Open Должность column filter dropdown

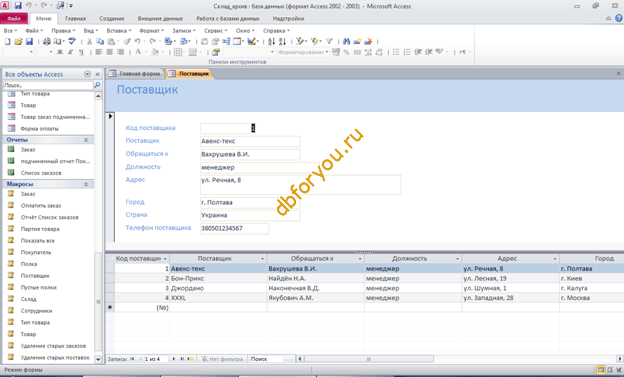point(457,259)
